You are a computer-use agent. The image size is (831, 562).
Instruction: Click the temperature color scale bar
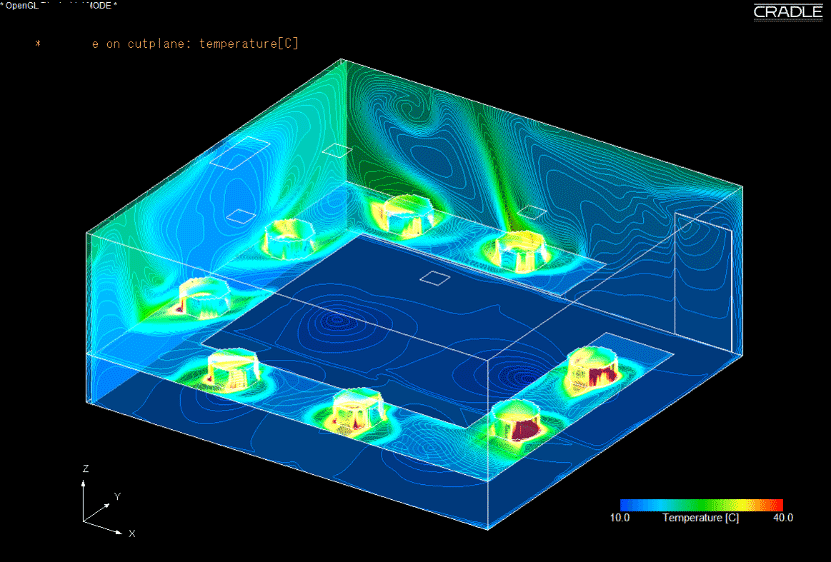[x=701, y=505]
